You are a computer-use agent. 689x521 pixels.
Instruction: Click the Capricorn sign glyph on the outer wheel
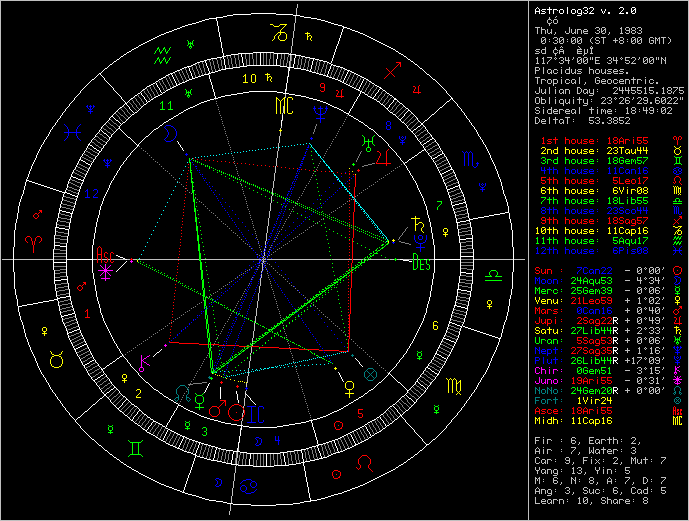click(279, 33)
